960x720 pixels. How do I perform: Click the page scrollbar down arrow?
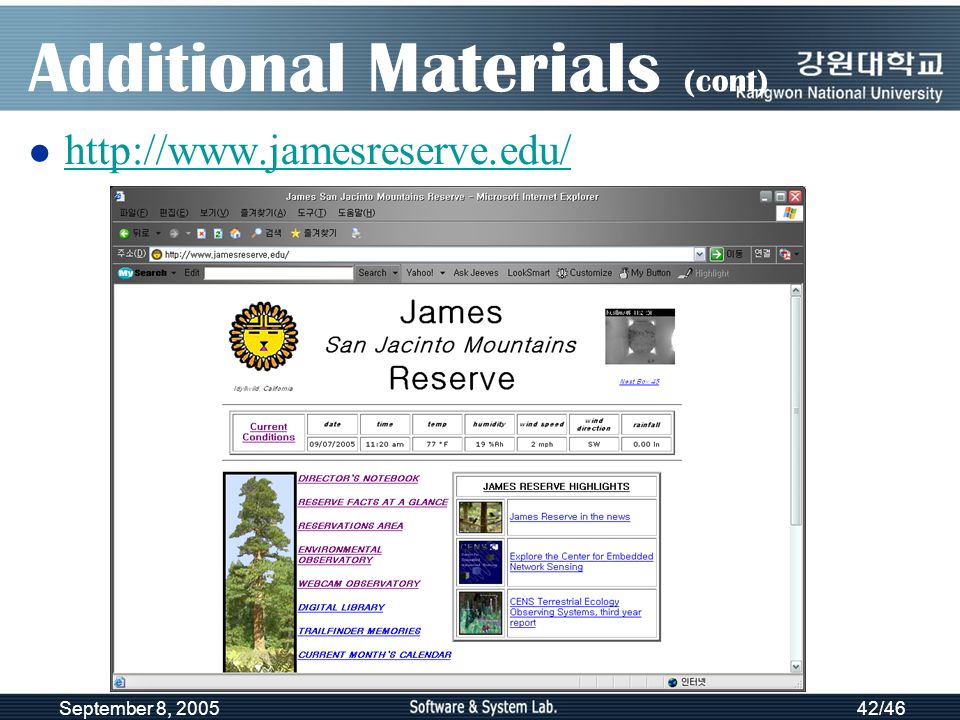[x=796, y=667]
